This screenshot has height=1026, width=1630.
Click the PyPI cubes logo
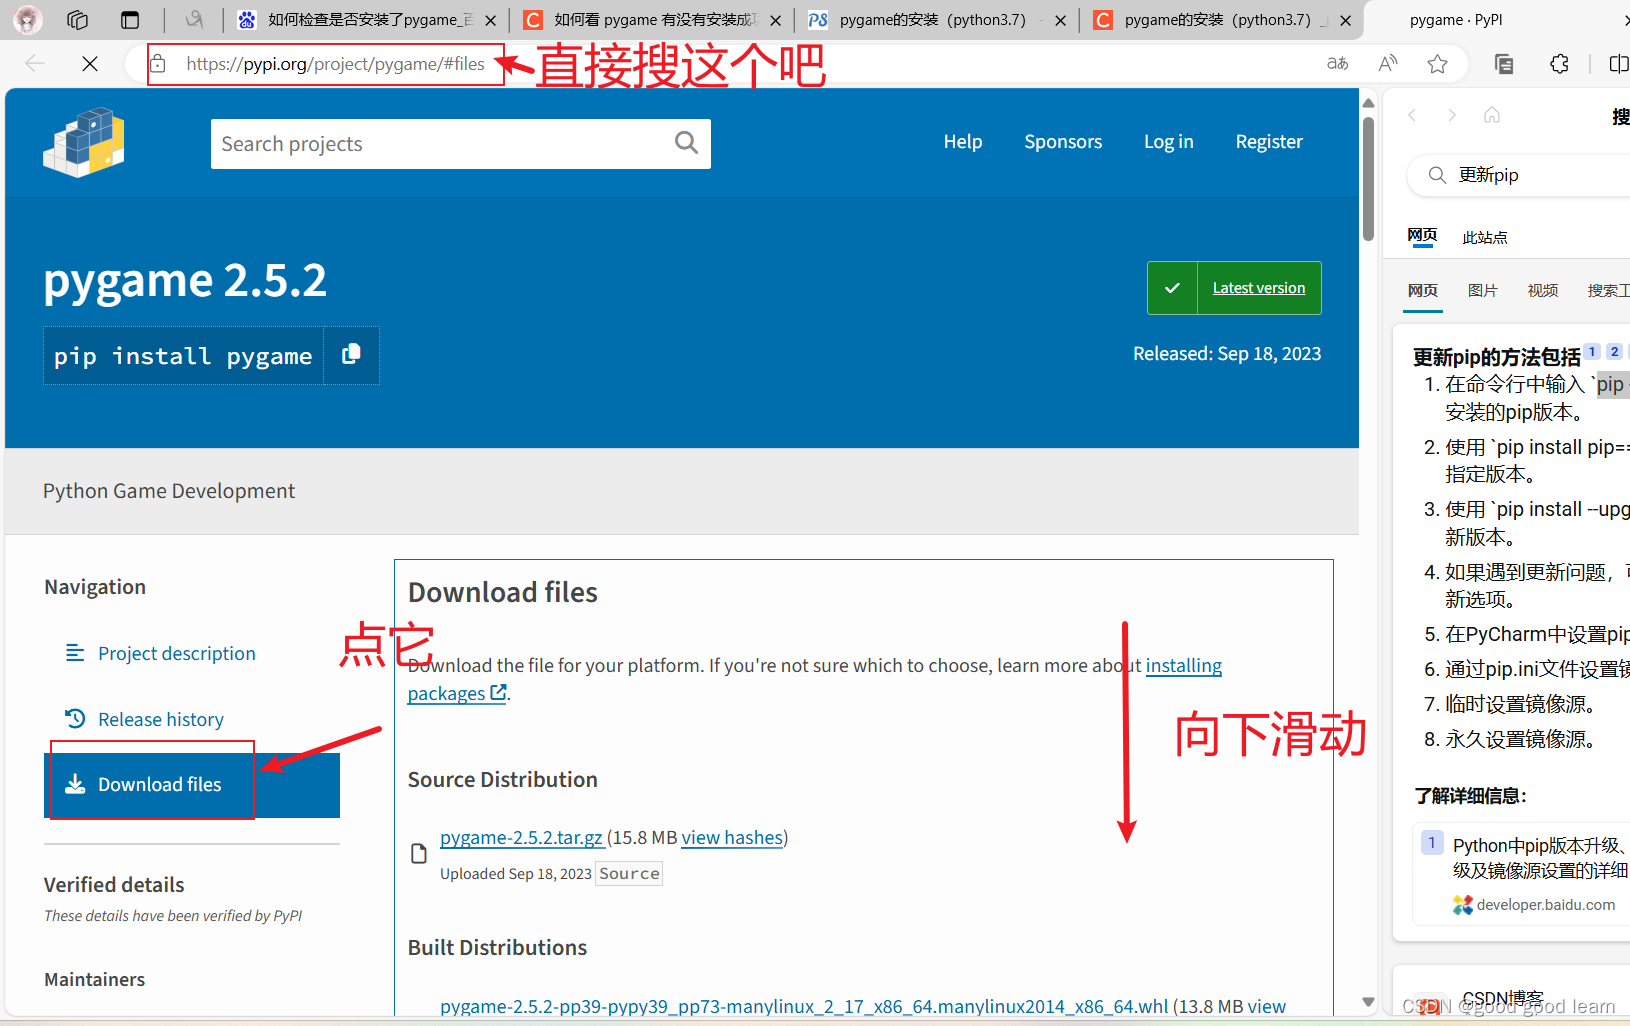84,142
